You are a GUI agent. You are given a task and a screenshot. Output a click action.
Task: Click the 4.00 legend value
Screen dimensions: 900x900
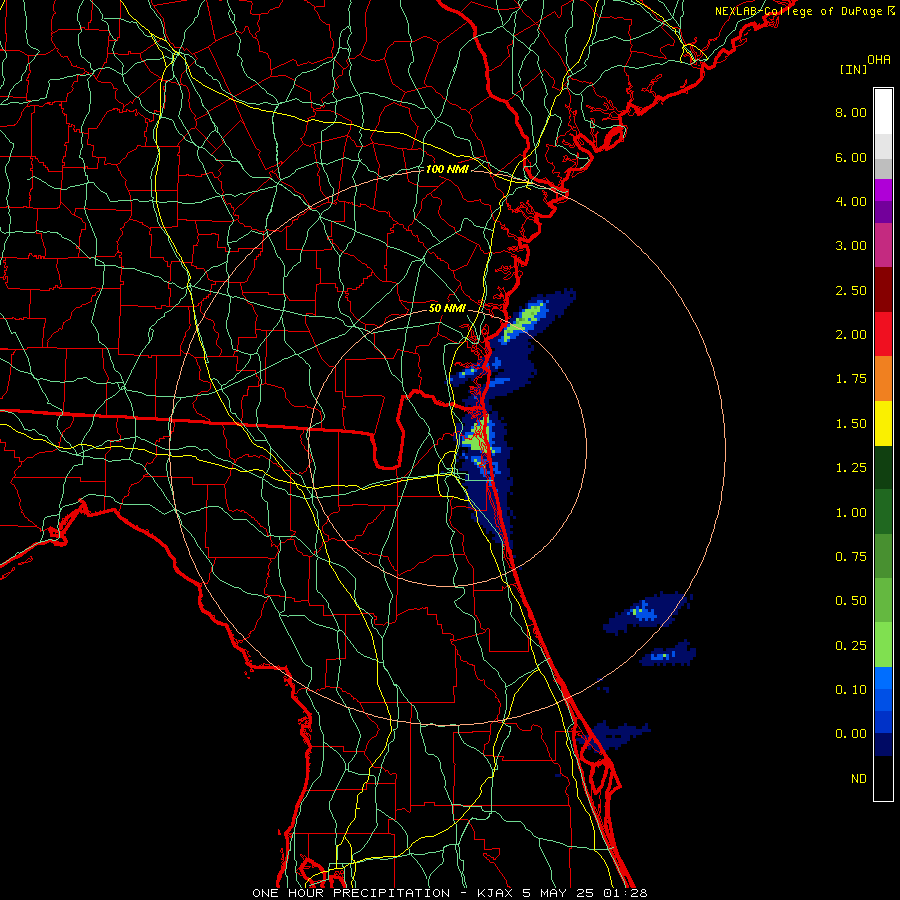851,201
